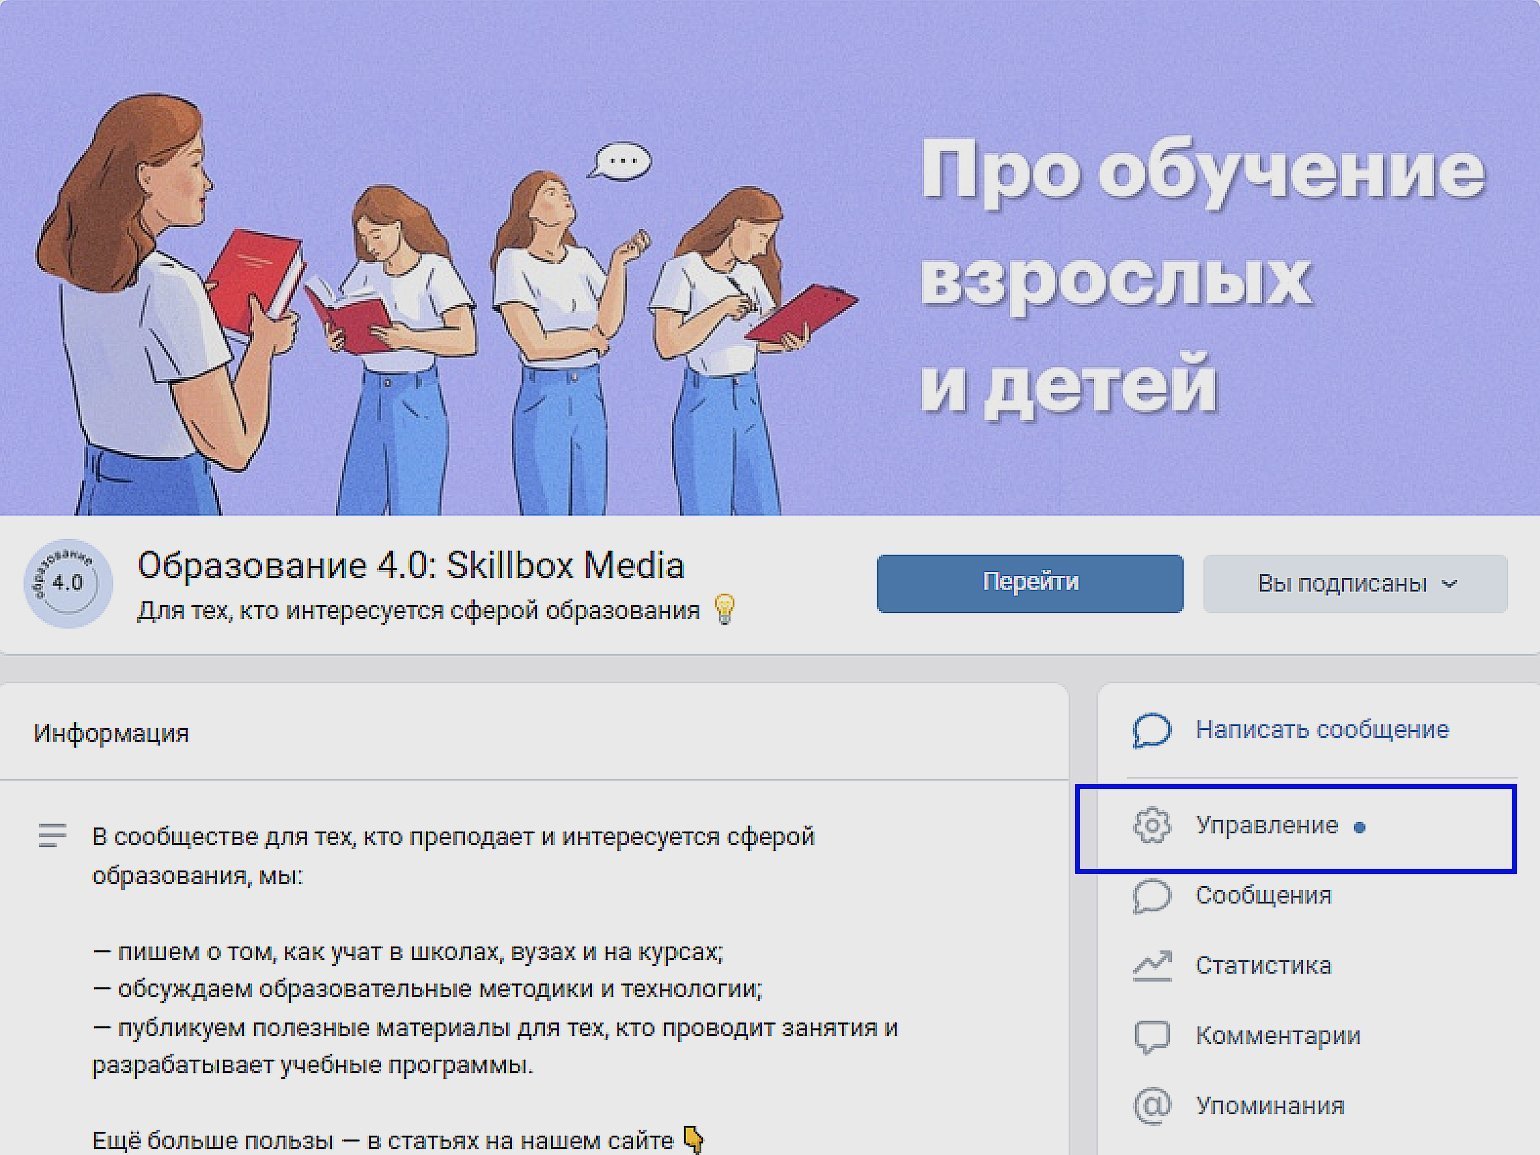
Task: Open the Сообщения menu item
Action: click(1263, 895)
